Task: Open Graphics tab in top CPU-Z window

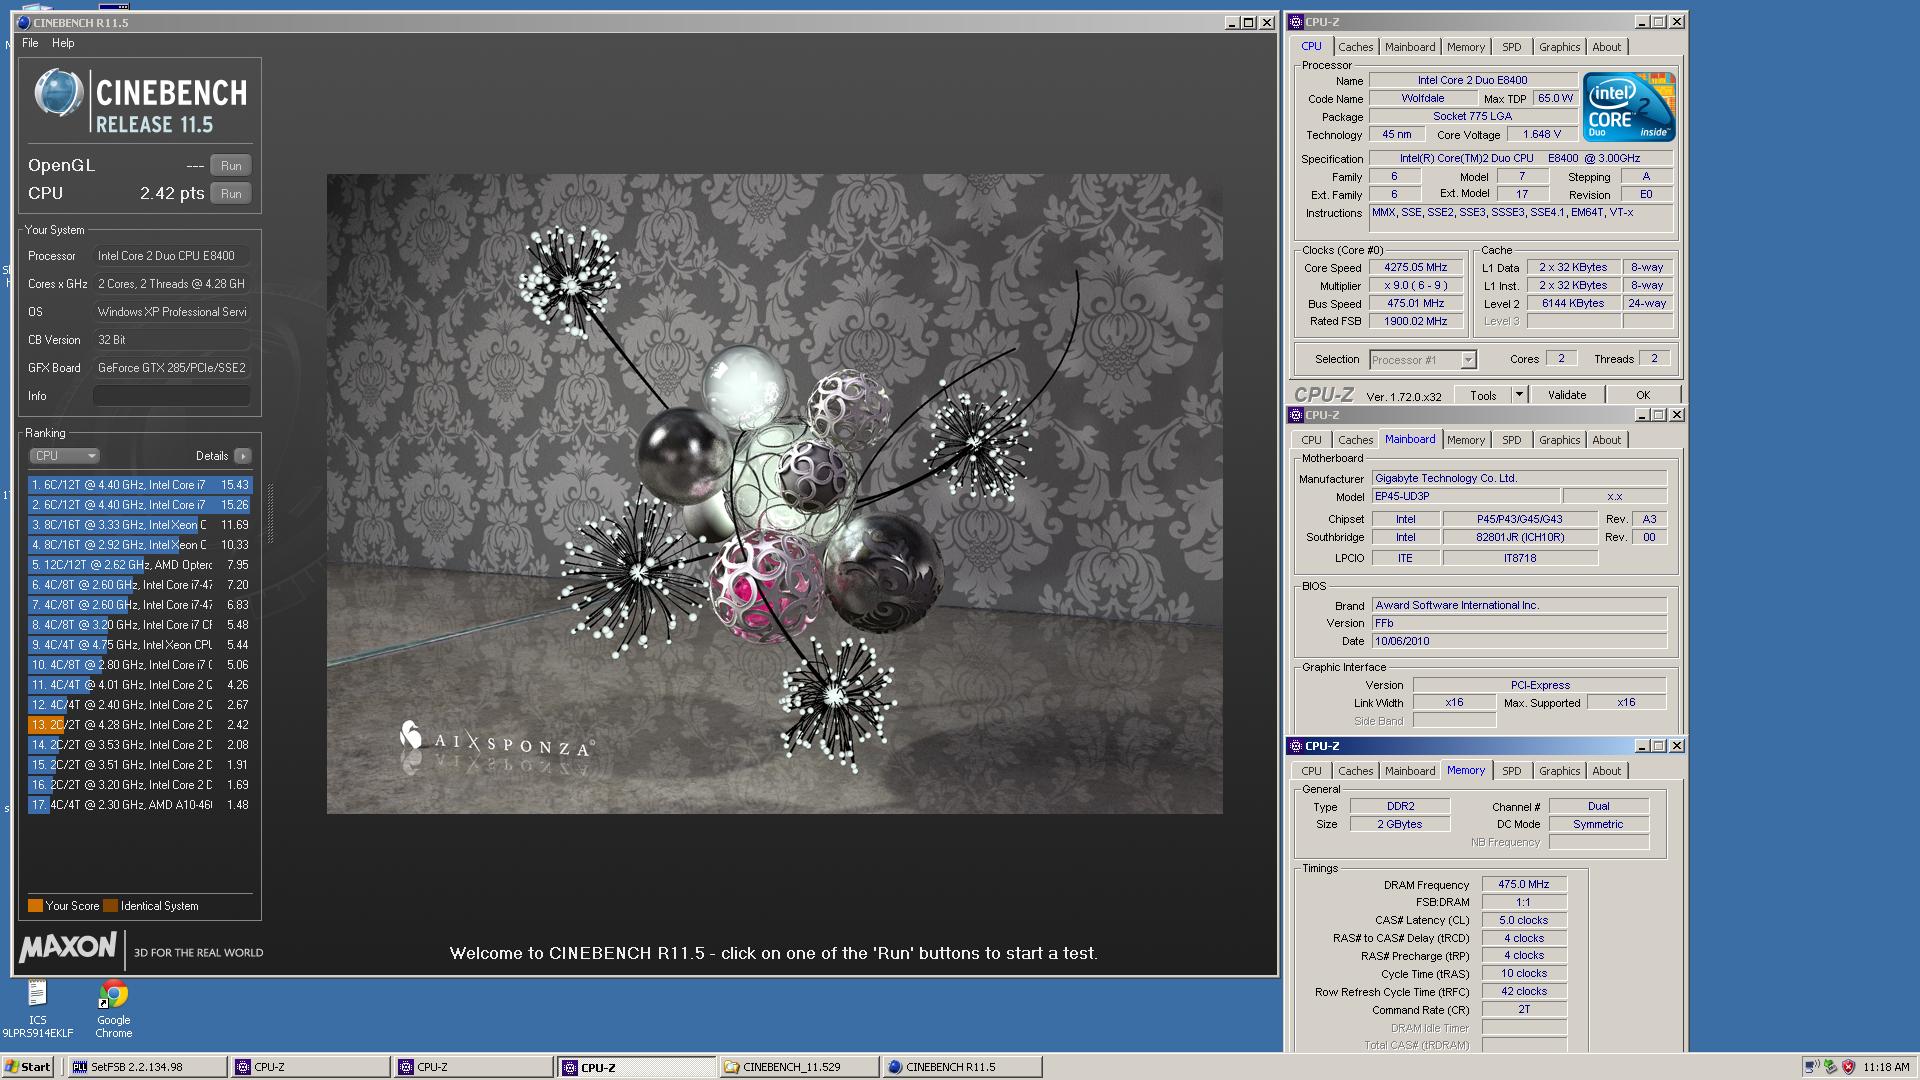Action: point(1559,47)
